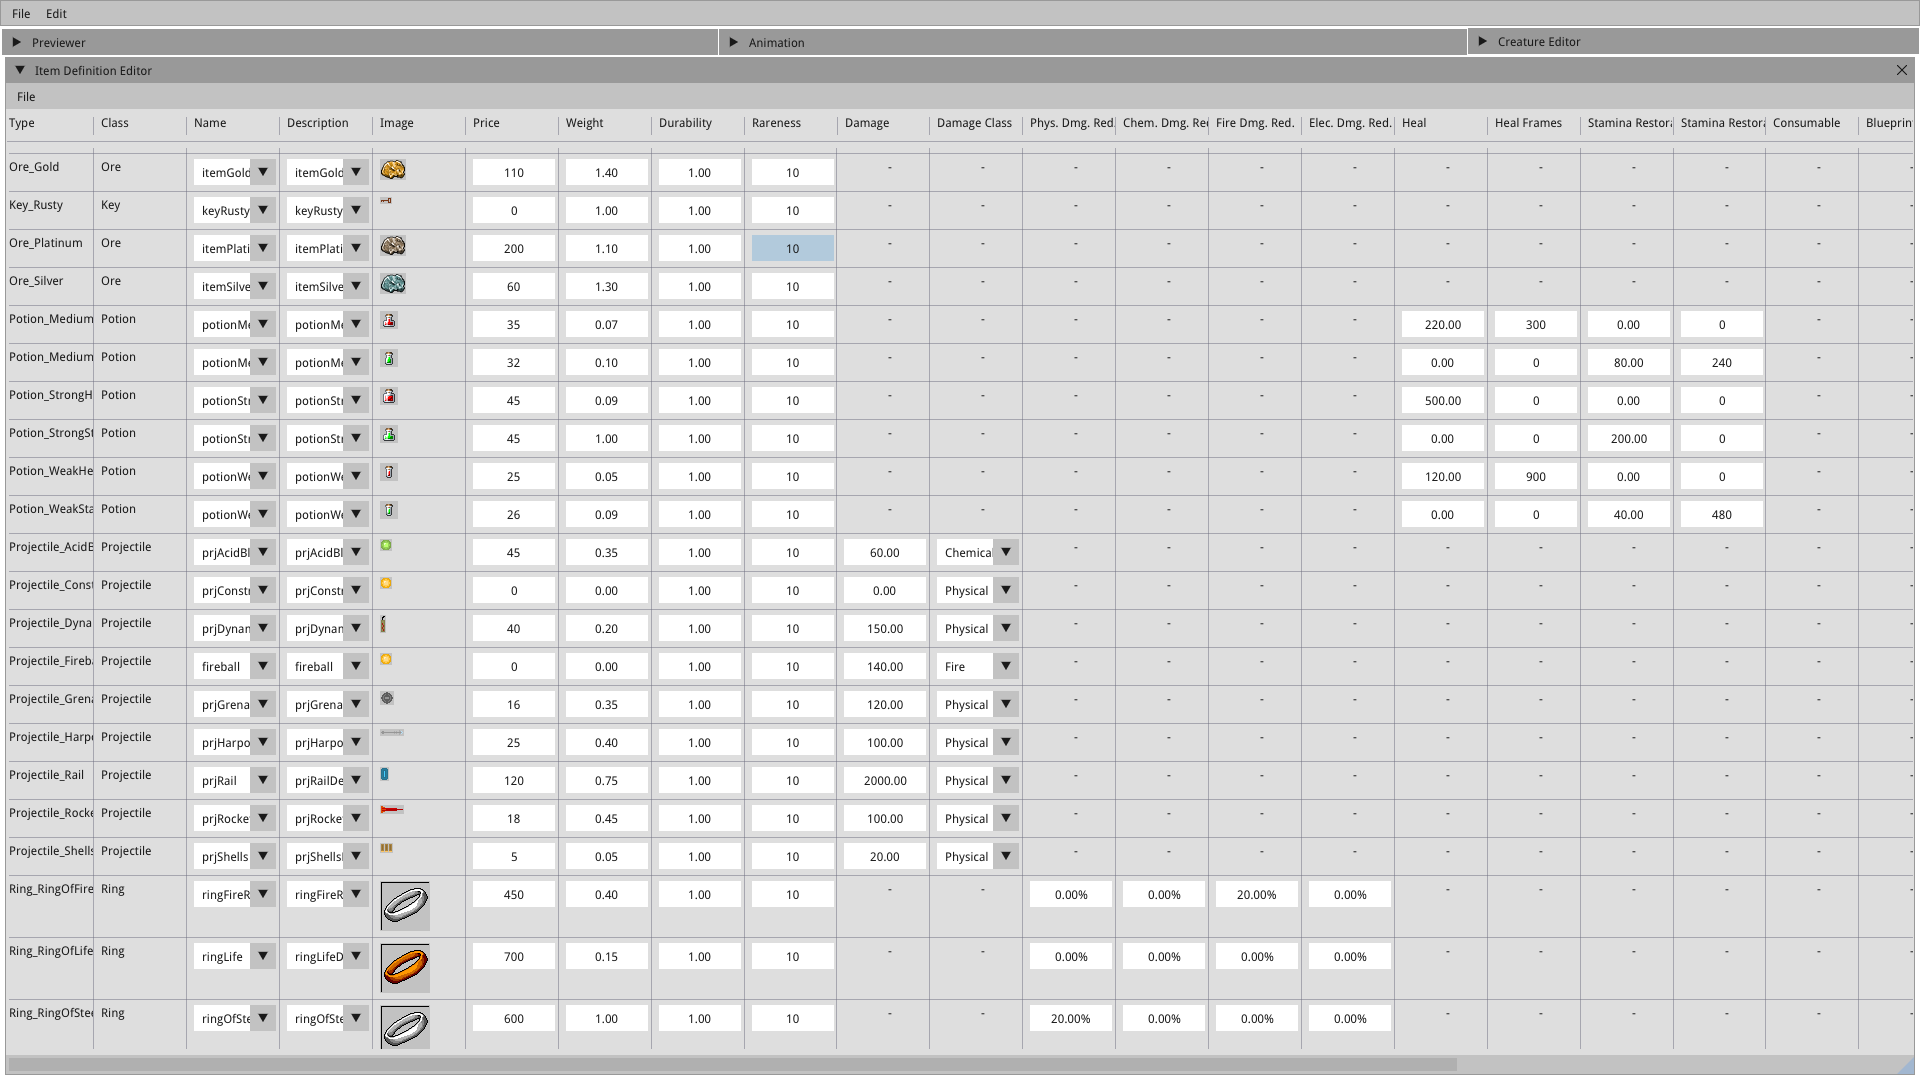Open the fireball Damage Class dropdown
The width and height of the screenshot is (1920, 1080).
point(1006,666)
